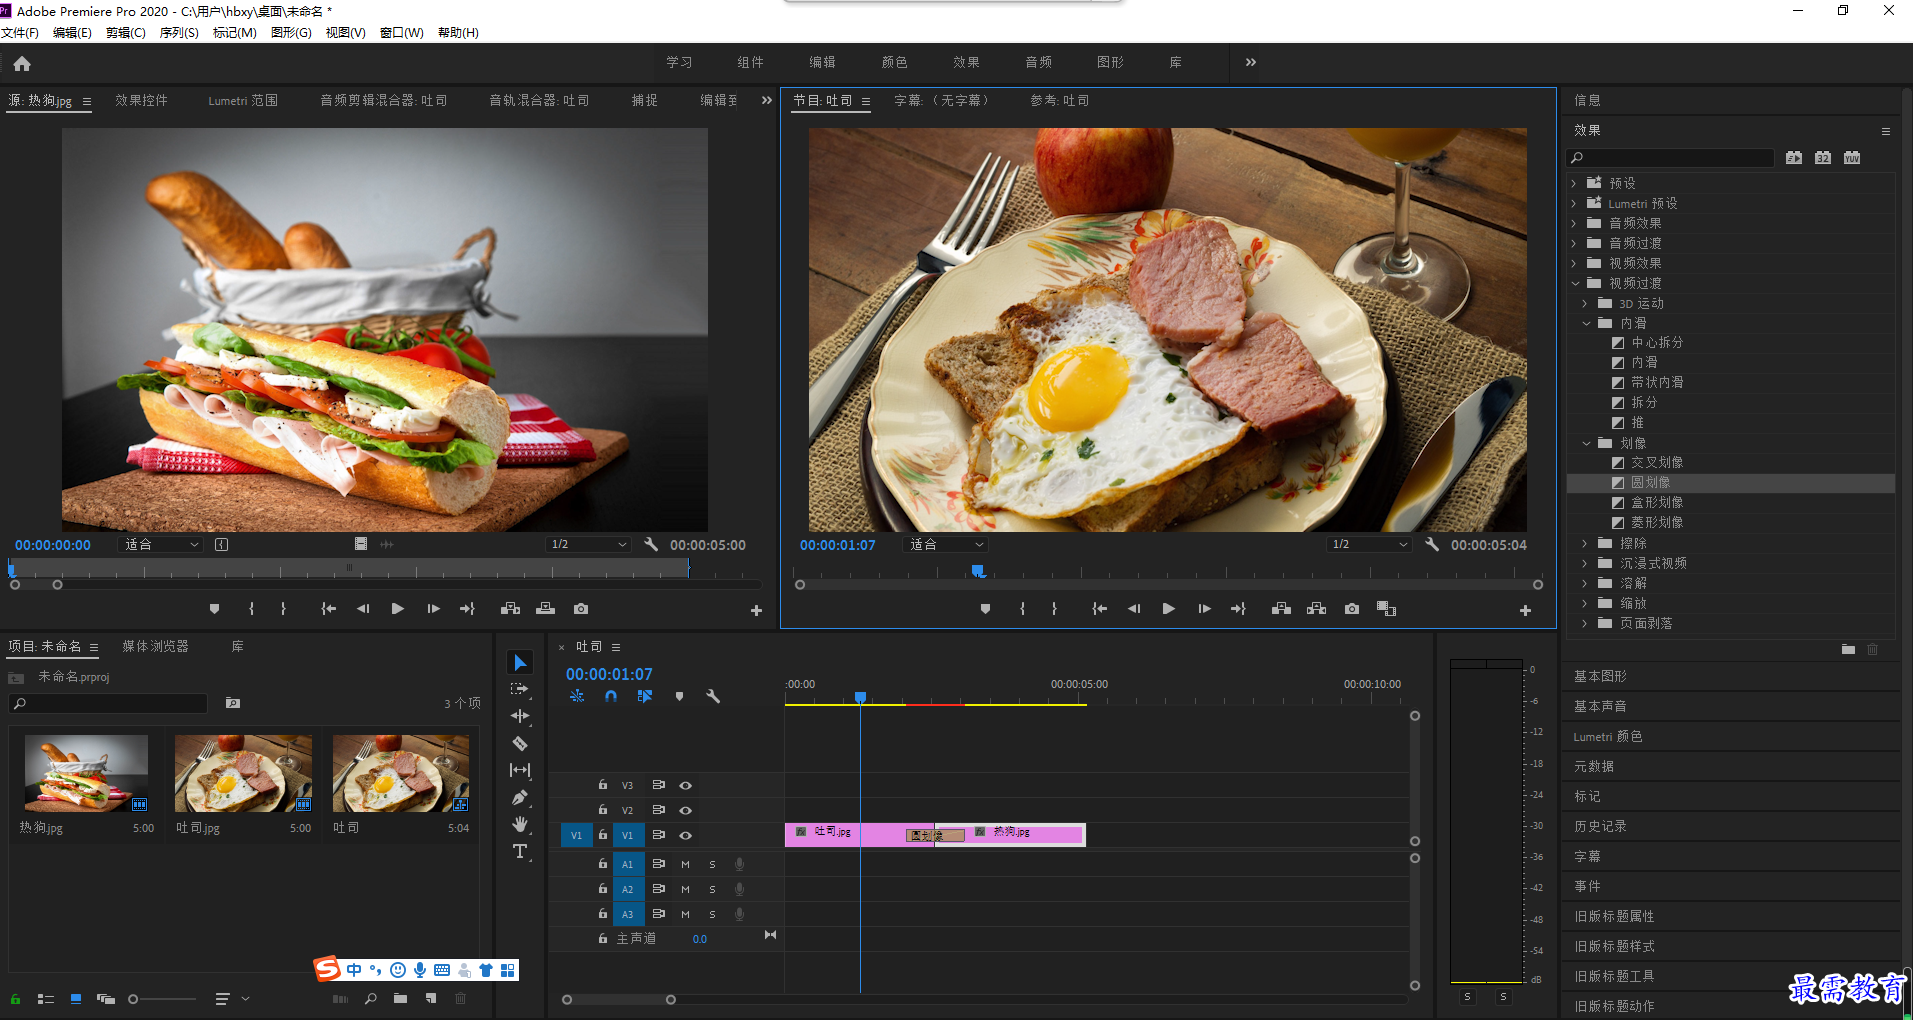1913x1020 pixels.
Task: Show more workspaces via double chevron
Action: pos(1251,62)
